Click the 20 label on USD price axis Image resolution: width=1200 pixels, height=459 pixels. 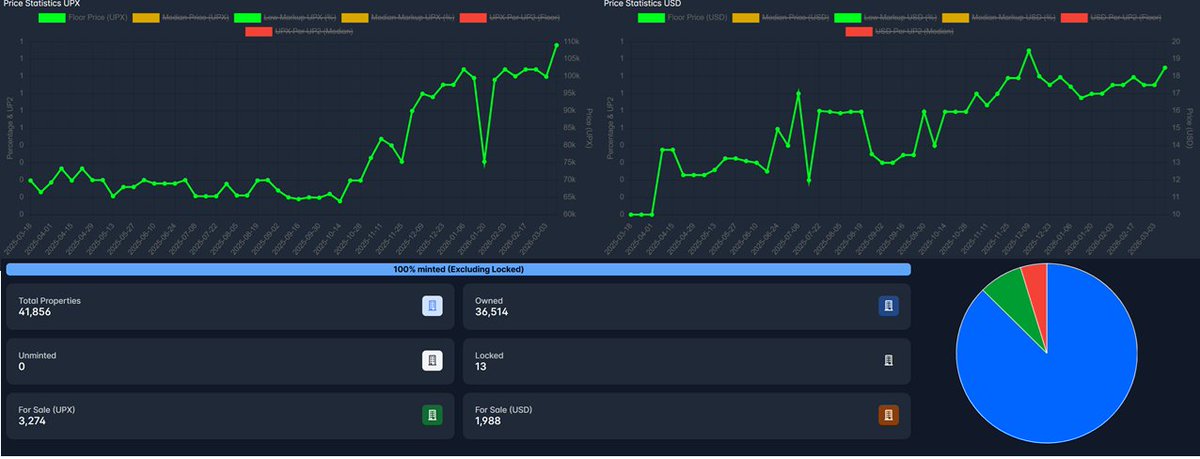pyautogui.click(x=1177, y=41)
